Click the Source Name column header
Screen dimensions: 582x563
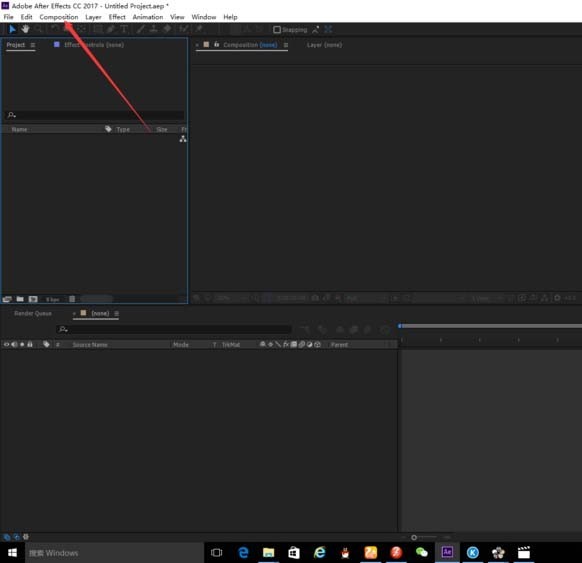click(90, 345)
